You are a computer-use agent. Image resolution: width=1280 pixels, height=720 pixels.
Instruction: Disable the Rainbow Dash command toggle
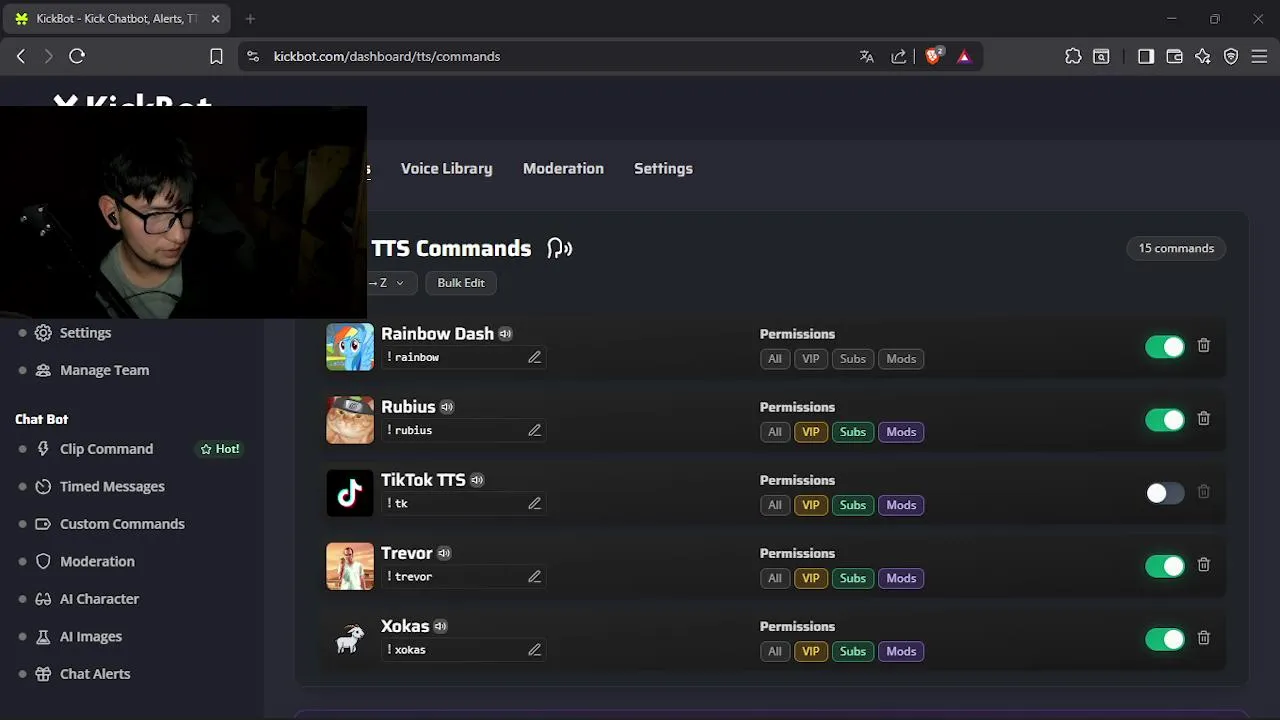tap(1165, 346)
